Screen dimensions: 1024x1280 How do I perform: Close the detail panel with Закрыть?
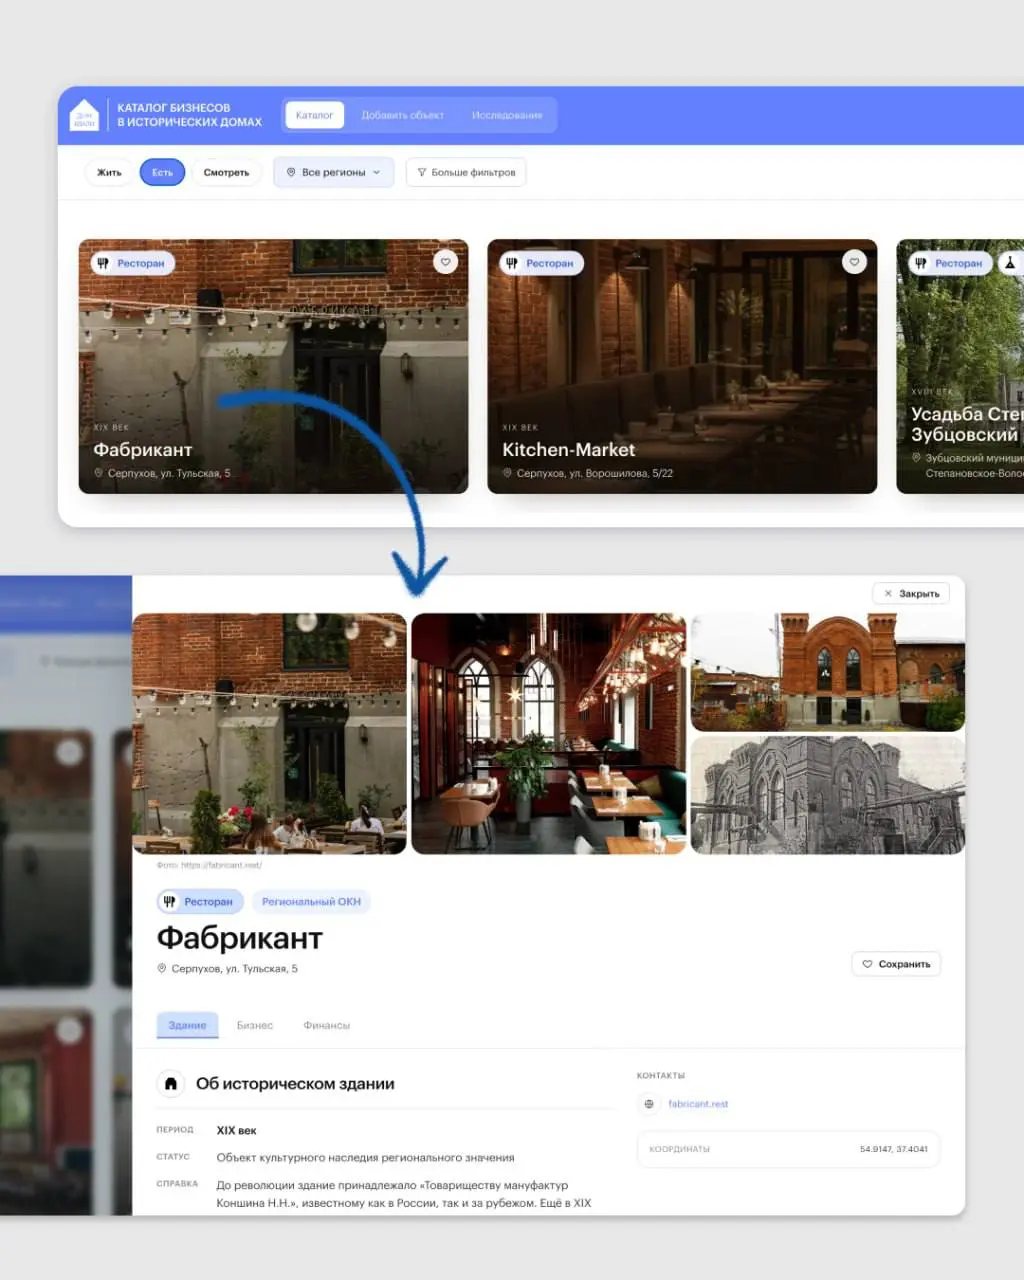pyautogui.click(x=911, y=593)
